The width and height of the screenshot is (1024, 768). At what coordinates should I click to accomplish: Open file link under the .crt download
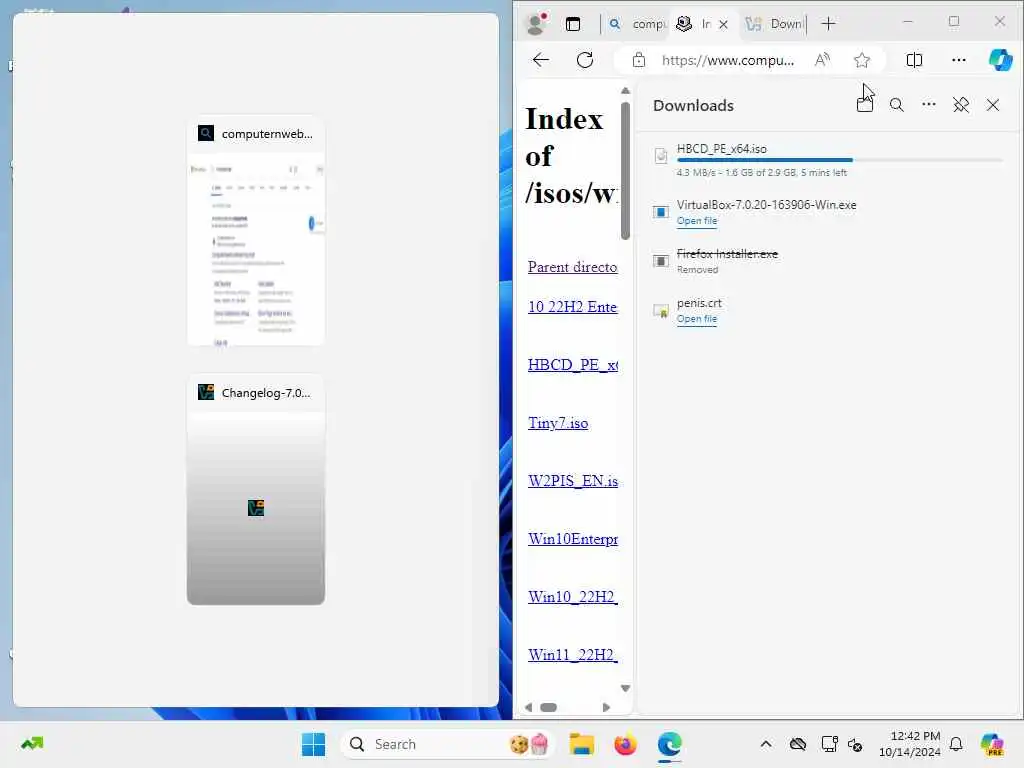point(696,319)
